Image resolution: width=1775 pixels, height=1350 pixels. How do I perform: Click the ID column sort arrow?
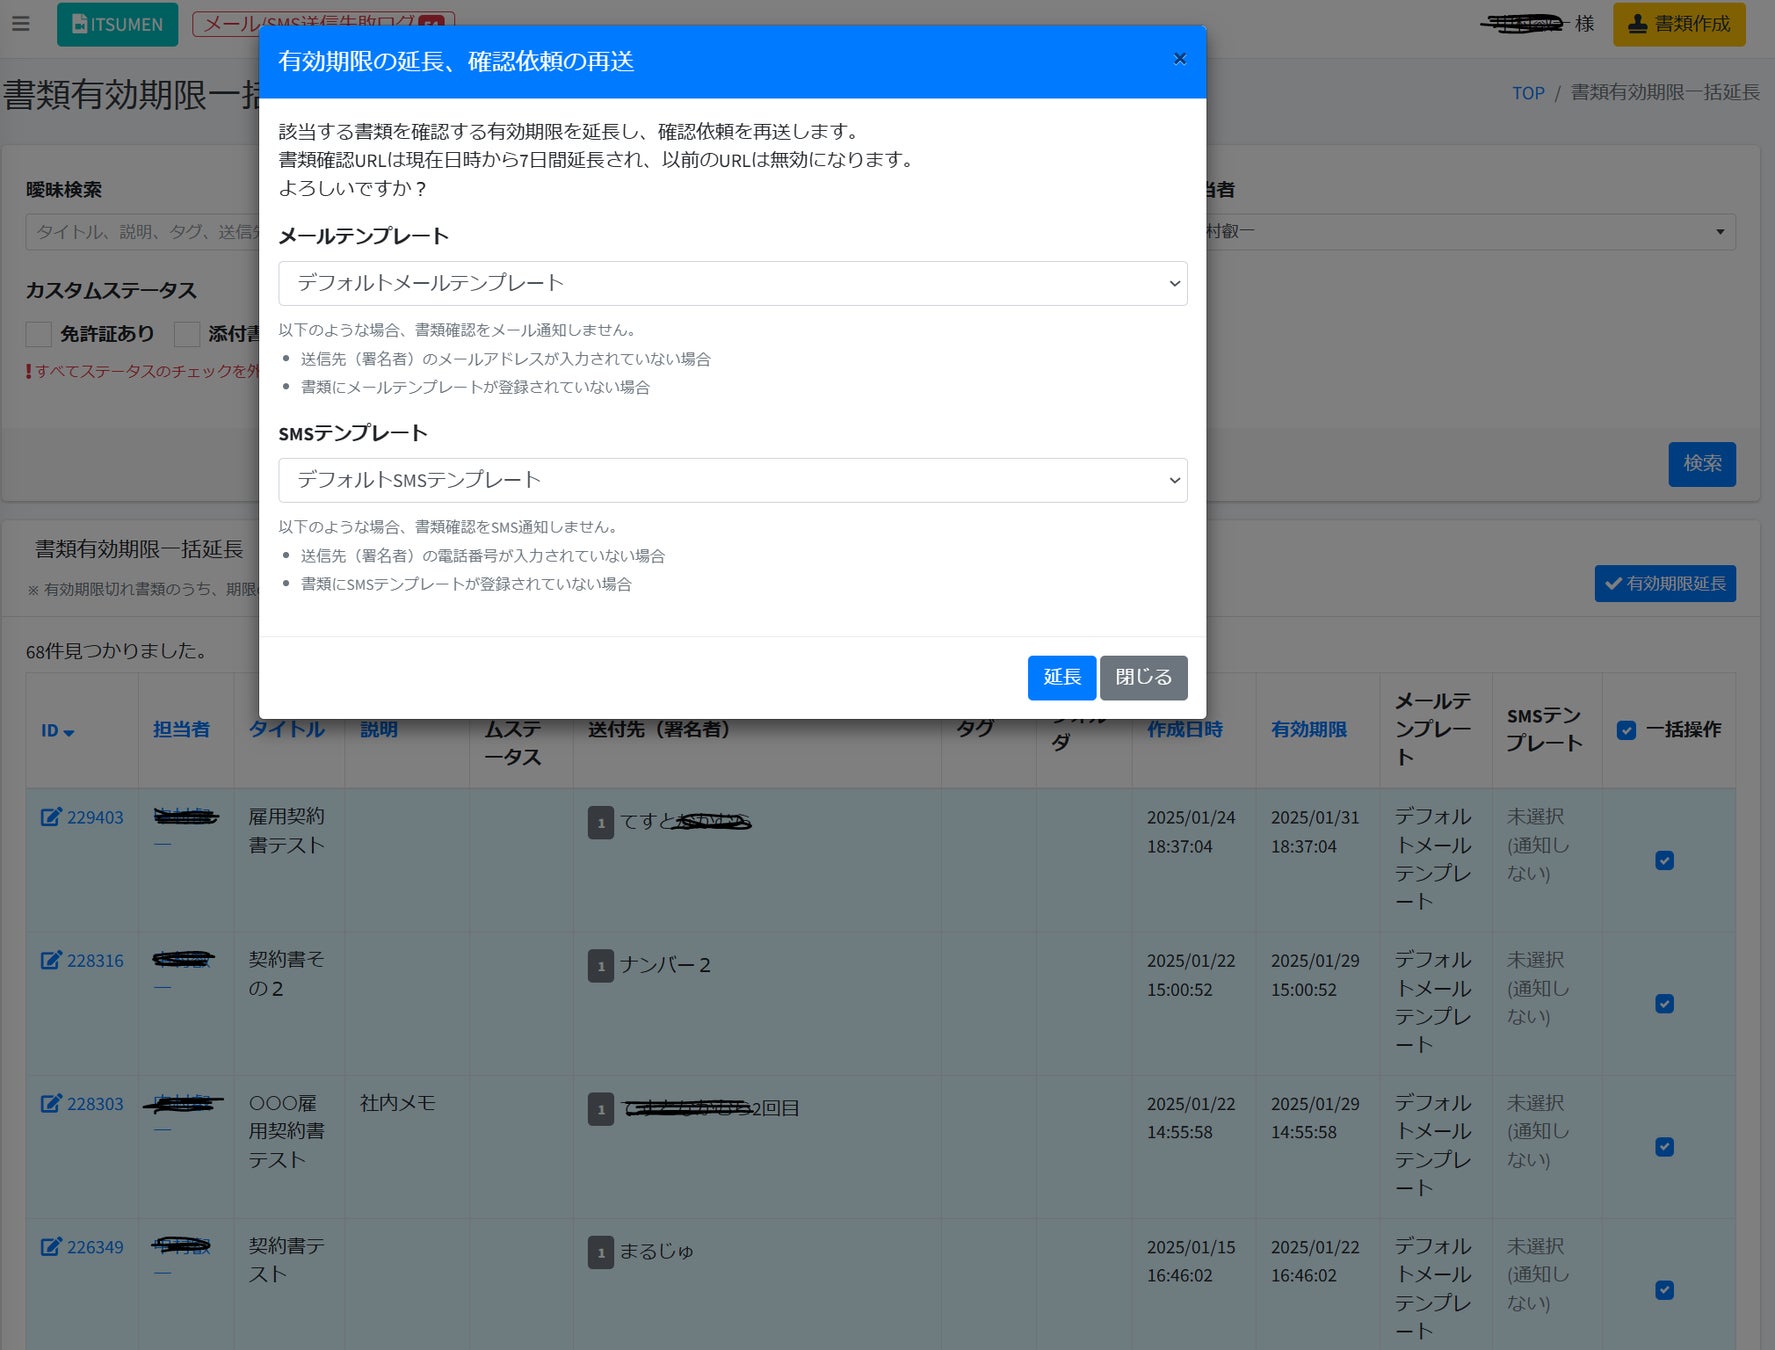tap(69, 733)
